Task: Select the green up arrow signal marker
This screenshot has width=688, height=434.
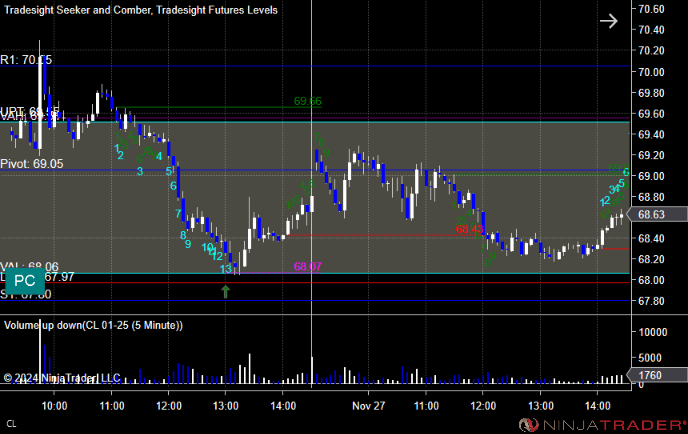Action: pyautogui.click(x=226, y=291)
